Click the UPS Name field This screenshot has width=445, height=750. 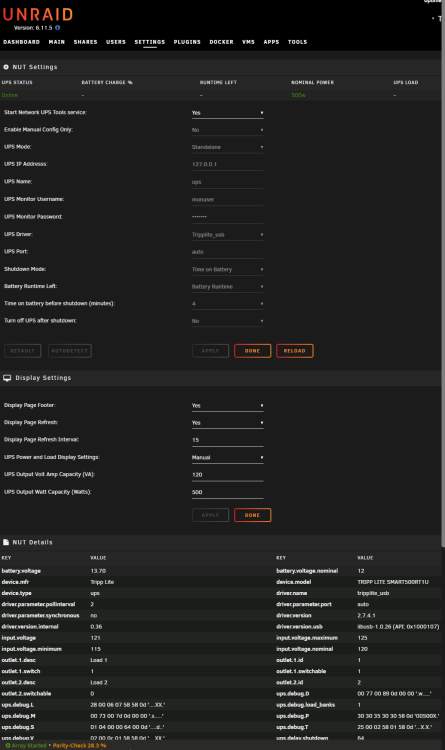tap(228, 182)
